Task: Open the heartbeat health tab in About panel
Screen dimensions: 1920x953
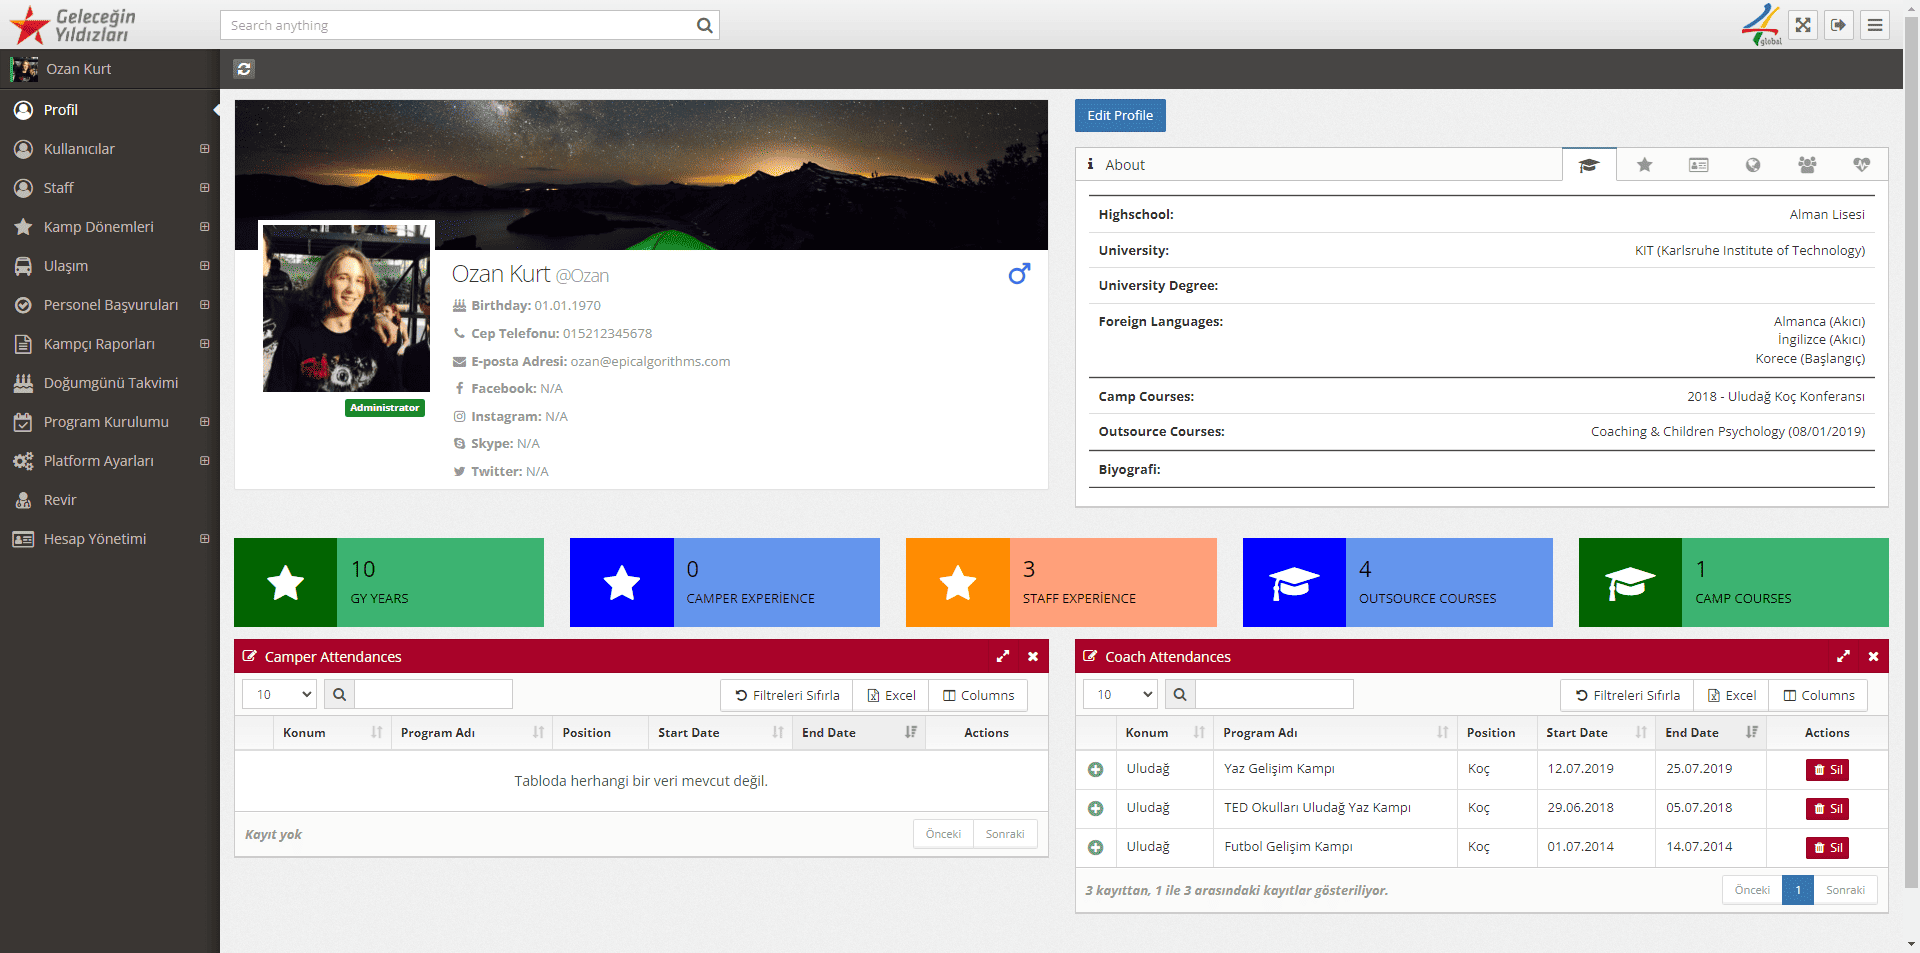Action: (x=1861, y=165)
